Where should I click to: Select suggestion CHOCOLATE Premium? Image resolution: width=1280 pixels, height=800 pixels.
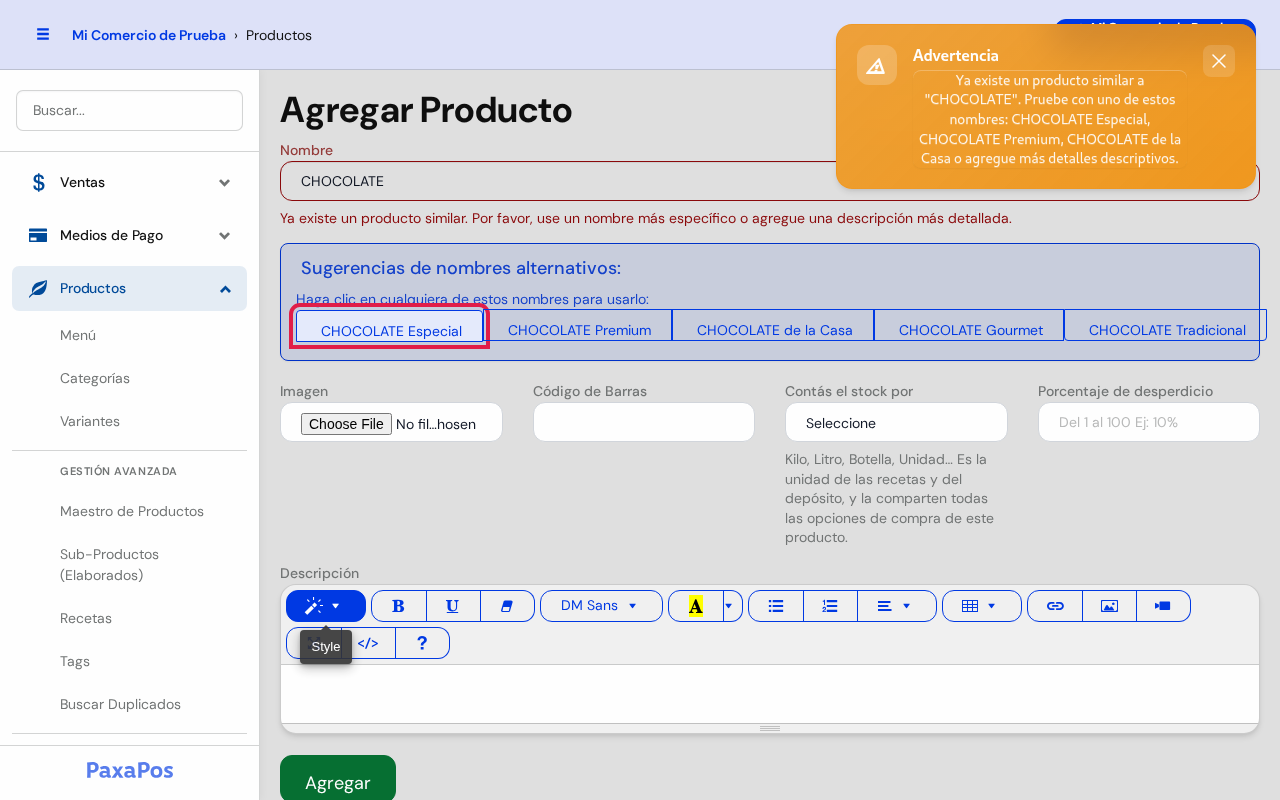[579, 325]
